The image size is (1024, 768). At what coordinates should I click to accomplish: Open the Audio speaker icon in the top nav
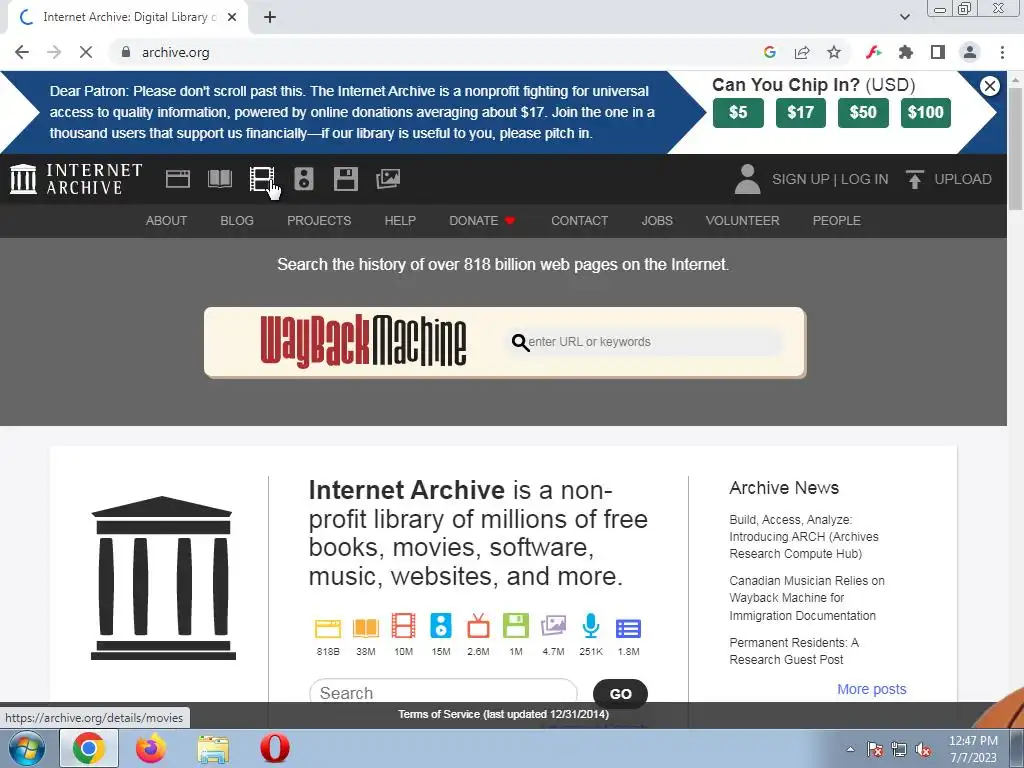(304, 179)
